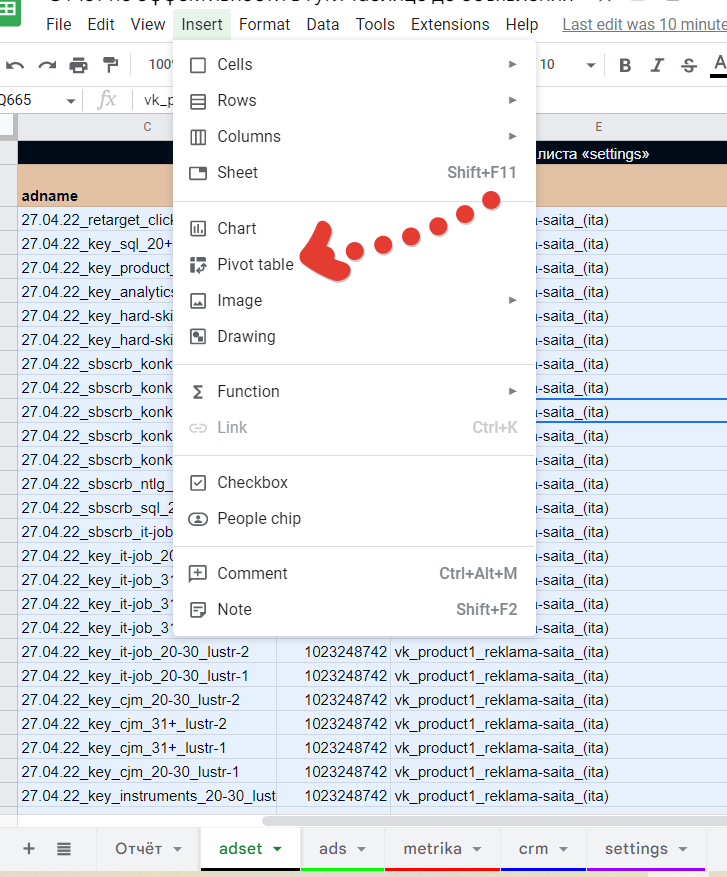Image resolution: width=727 pixels, height=877 pixels.
Task: Click the Sheet icon in Insert menu
Action: coord(198,173)
